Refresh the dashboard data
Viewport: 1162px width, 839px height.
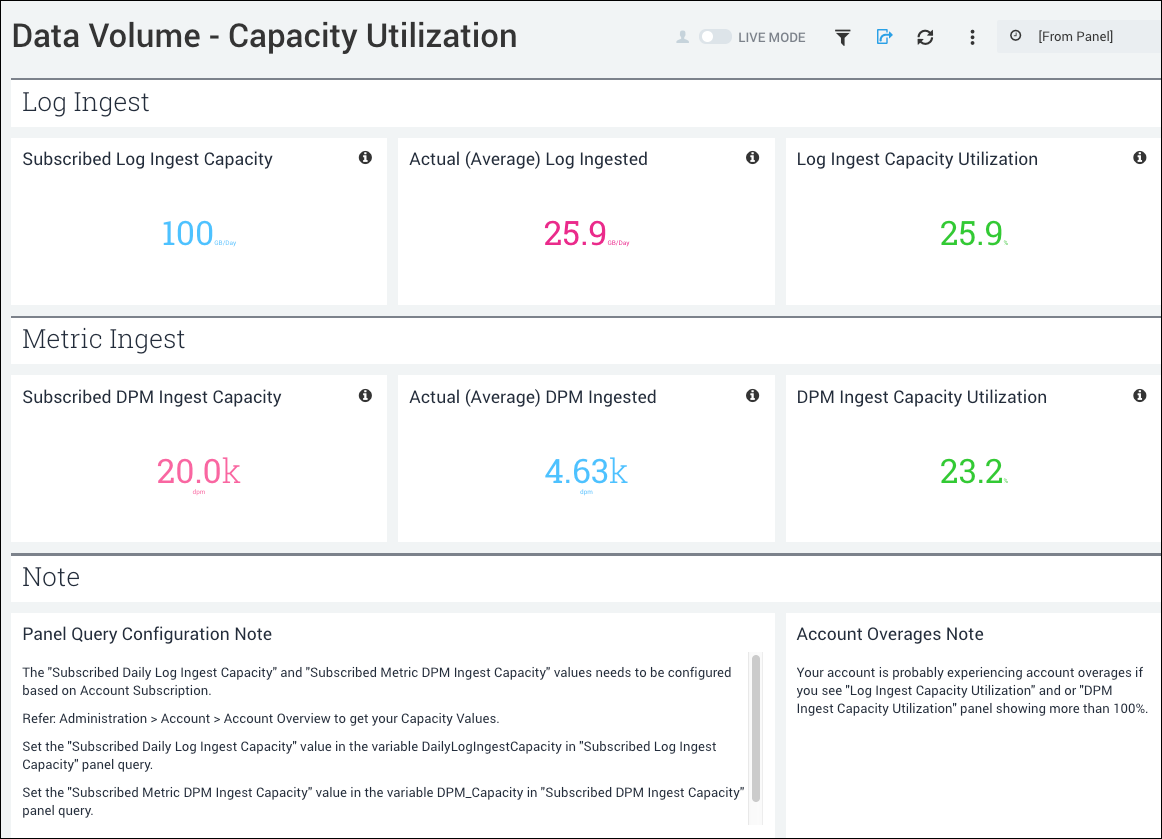925,36
